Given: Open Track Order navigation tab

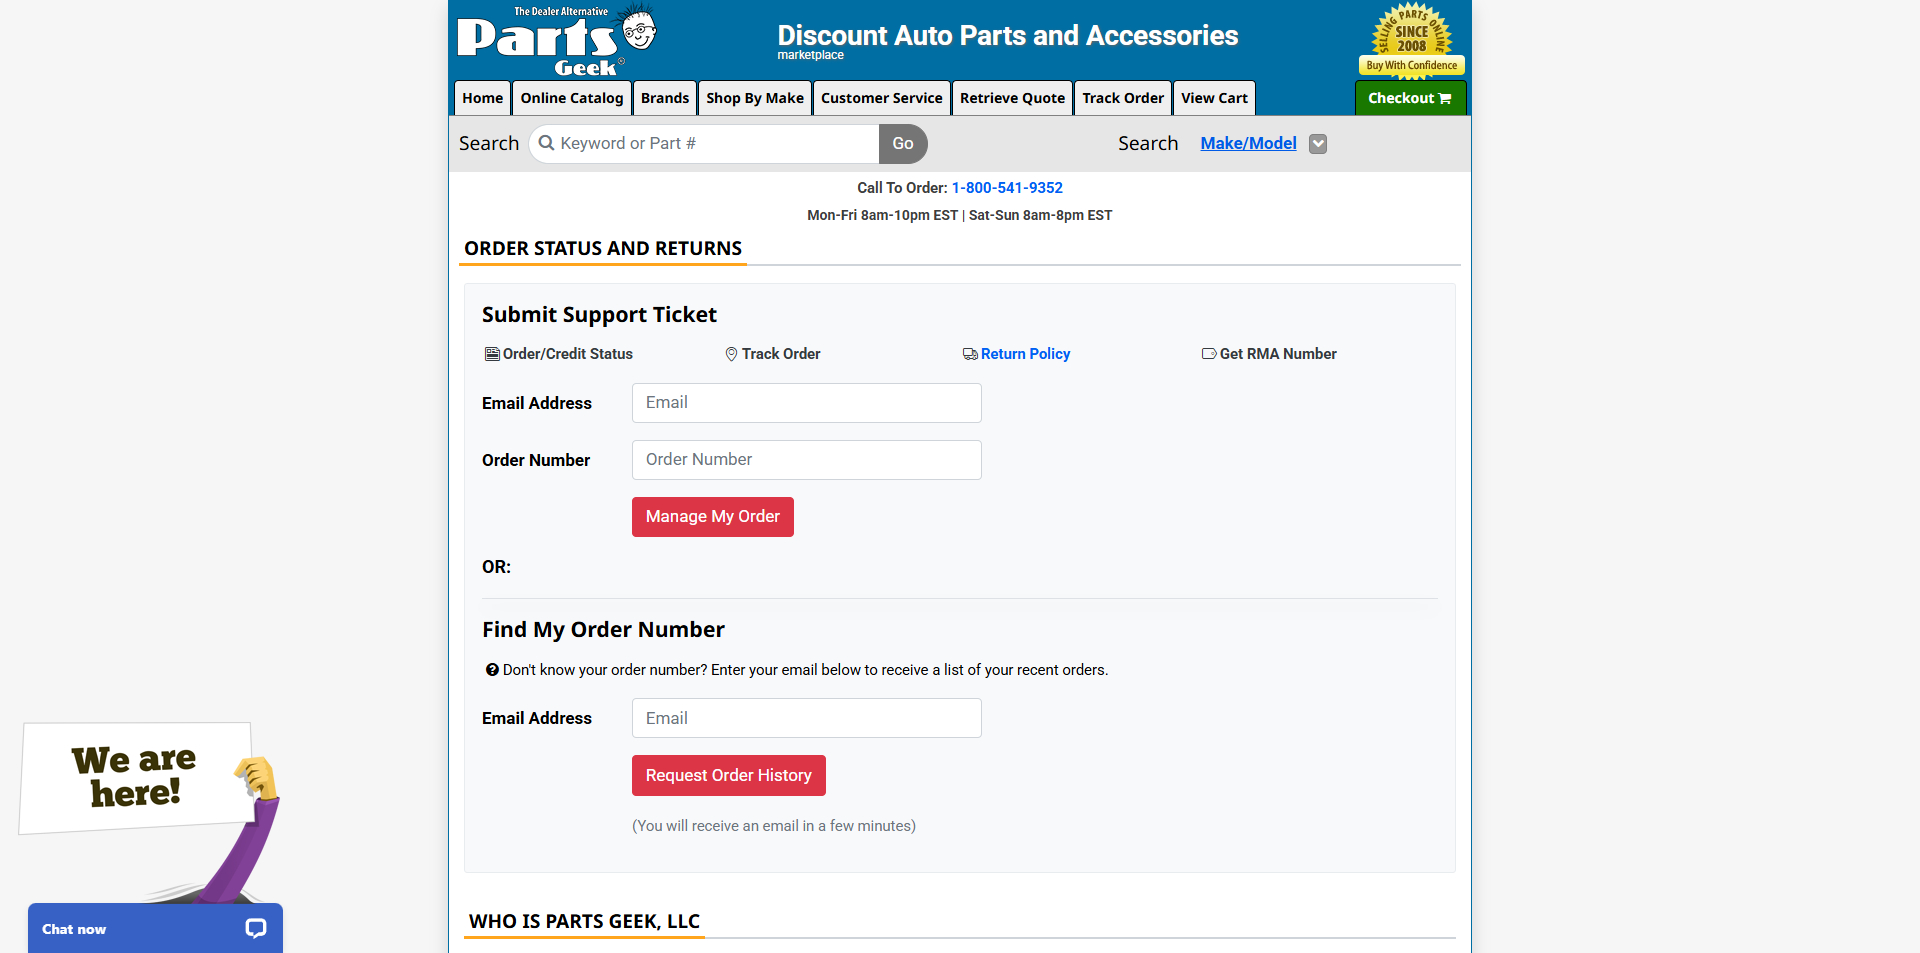Looking at the screenshot, I should coord(1123,98).
